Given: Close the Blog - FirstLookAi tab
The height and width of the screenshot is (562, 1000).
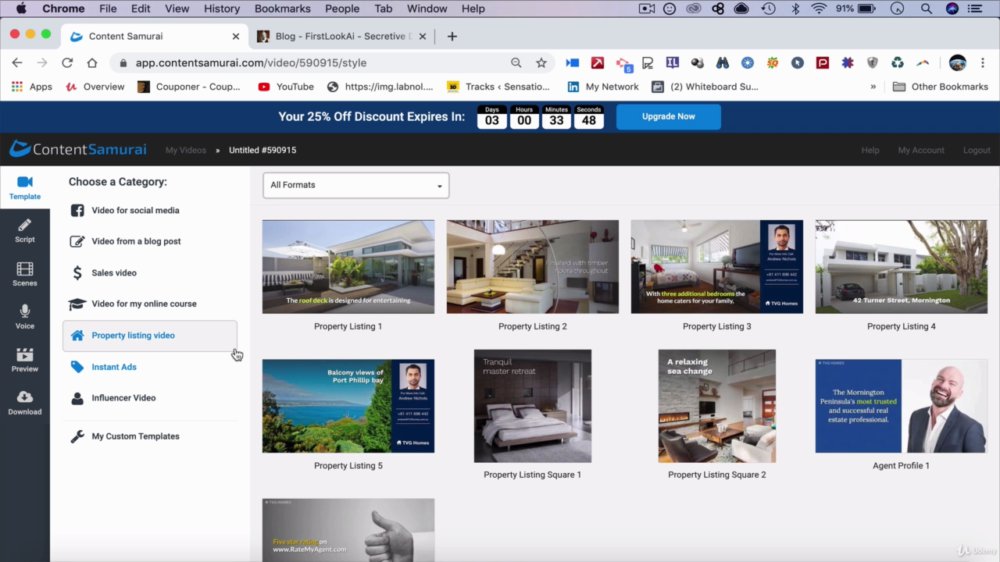Looking at the screenshot, I should [x=422, y=36].
